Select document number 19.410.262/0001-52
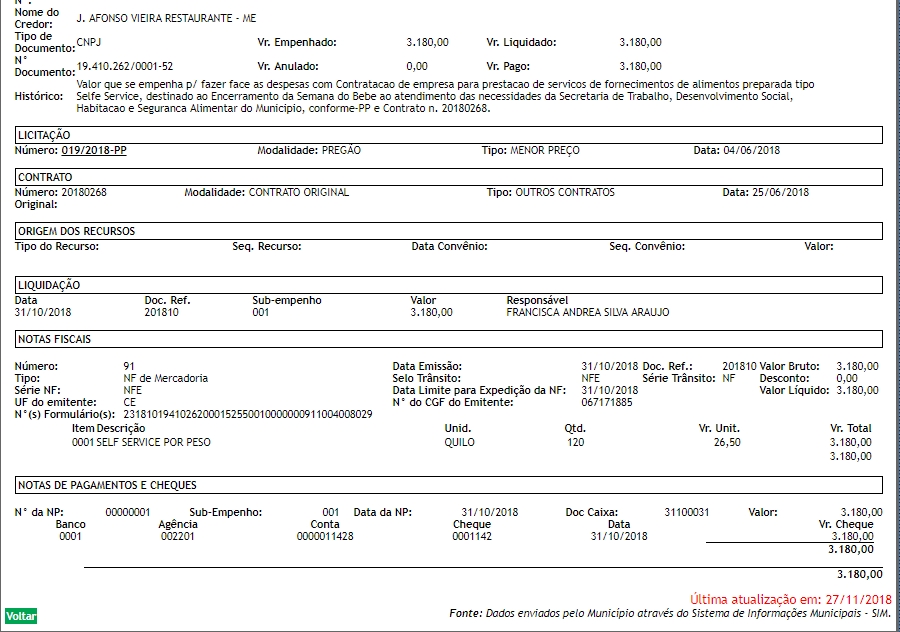The width and height of the screenshot is (900, 632). (125, 66)
